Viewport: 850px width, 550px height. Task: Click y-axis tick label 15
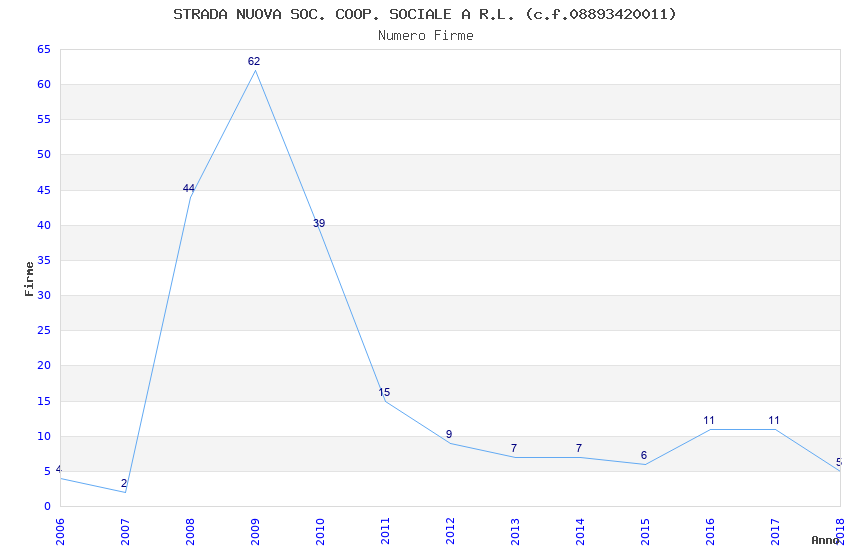click(44, 401)
